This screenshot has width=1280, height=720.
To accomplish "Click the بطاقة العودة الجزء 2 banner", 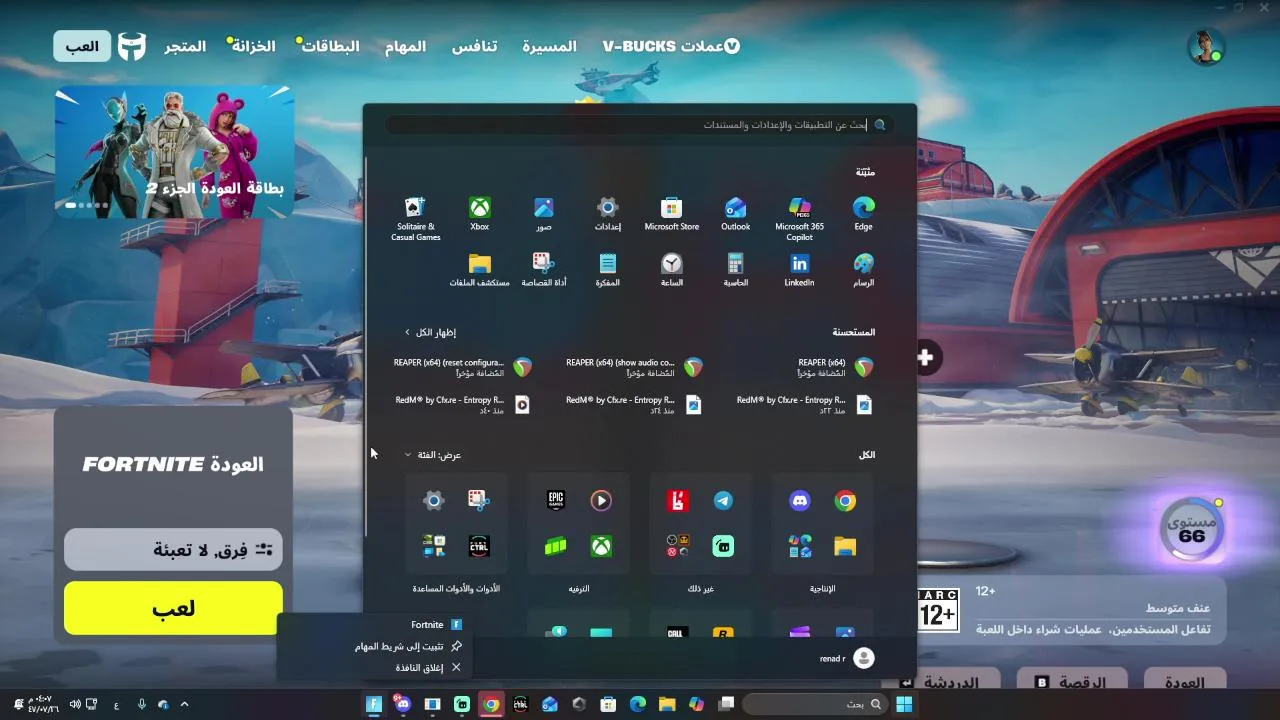I will coord(175,152).
